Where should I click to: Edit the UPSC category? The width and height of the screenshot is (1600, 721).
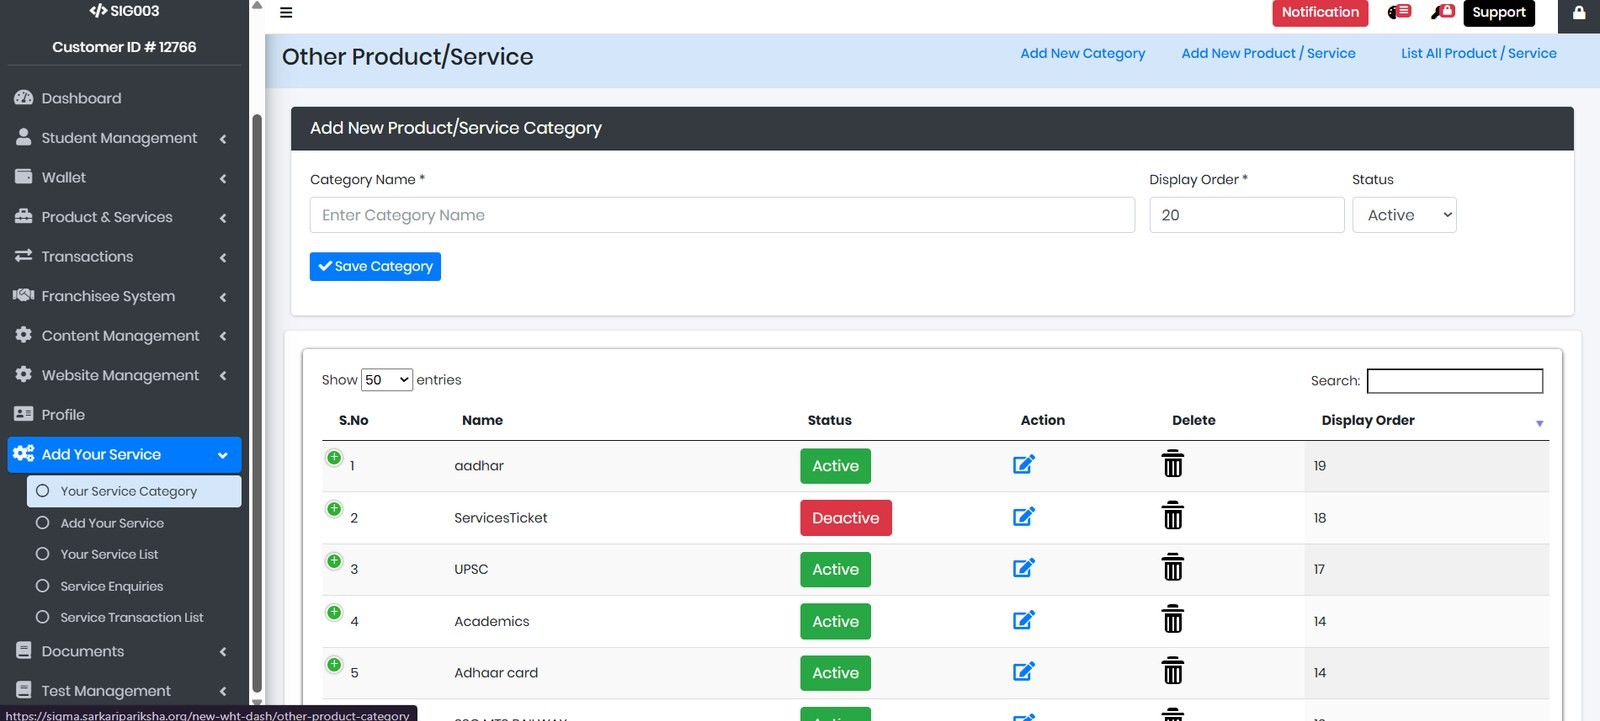[x=1024, y=568]
